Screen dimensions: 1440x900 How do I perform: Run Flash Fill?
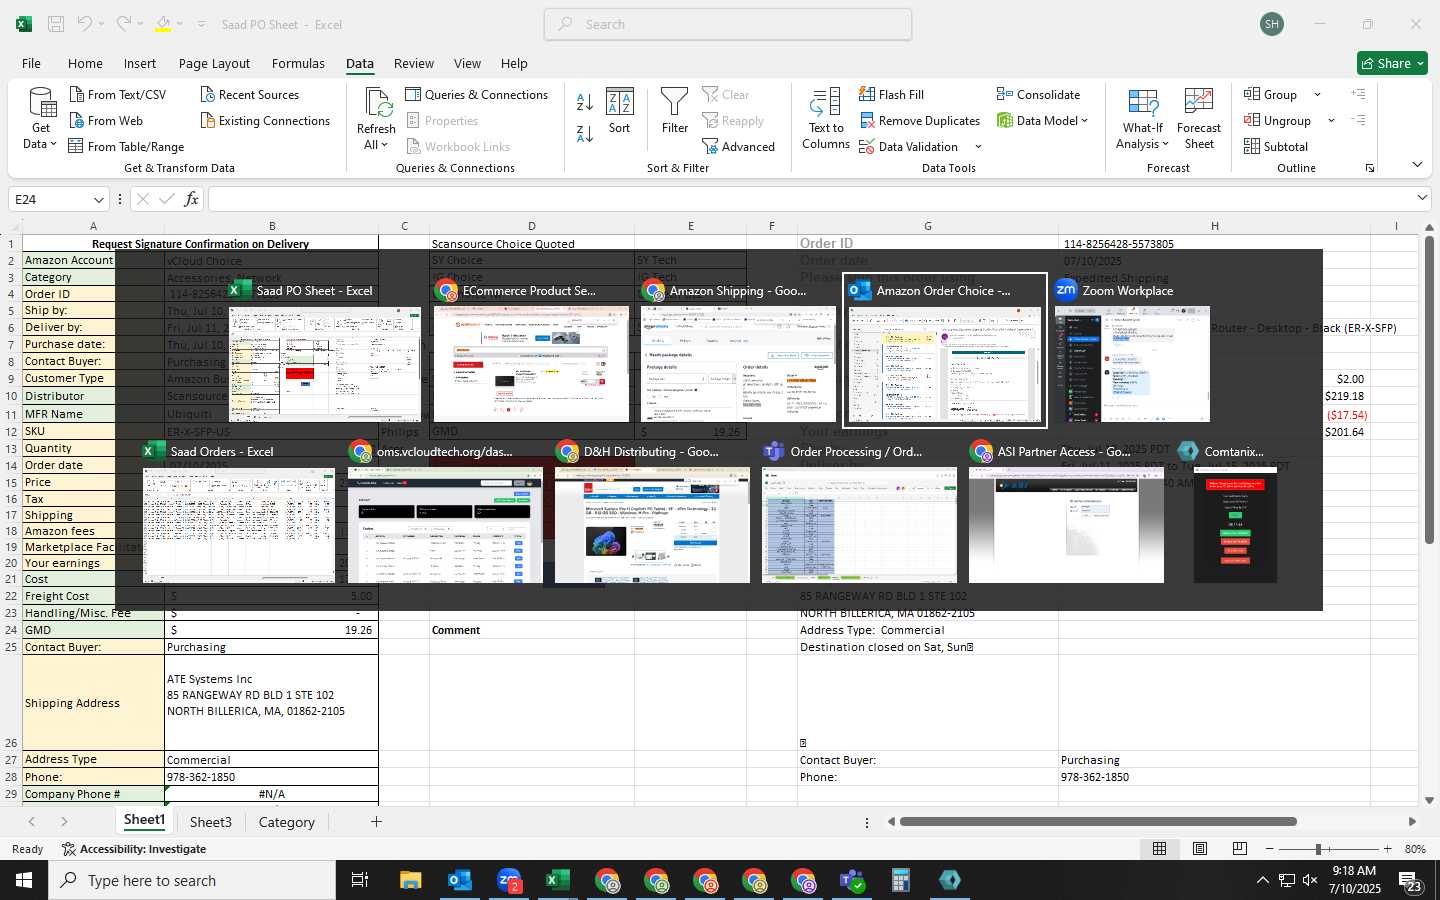(x=891, y=94)
